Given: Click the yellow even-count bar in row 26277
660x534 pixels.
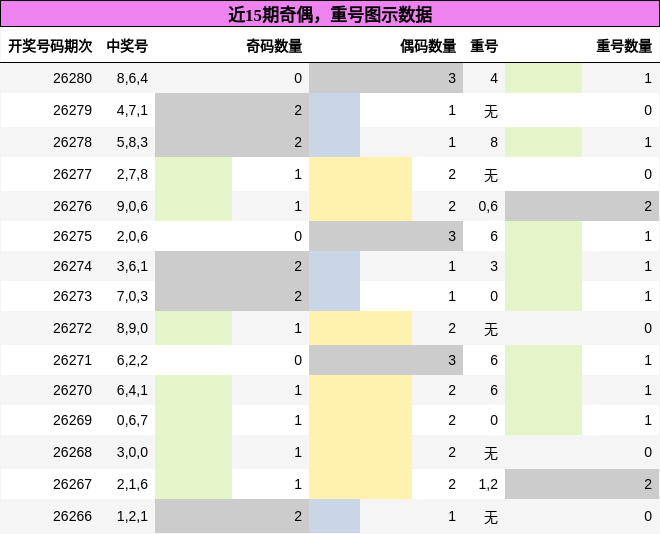Looking at the screenshot, I should pyautogui.click(x=360, y=174).
